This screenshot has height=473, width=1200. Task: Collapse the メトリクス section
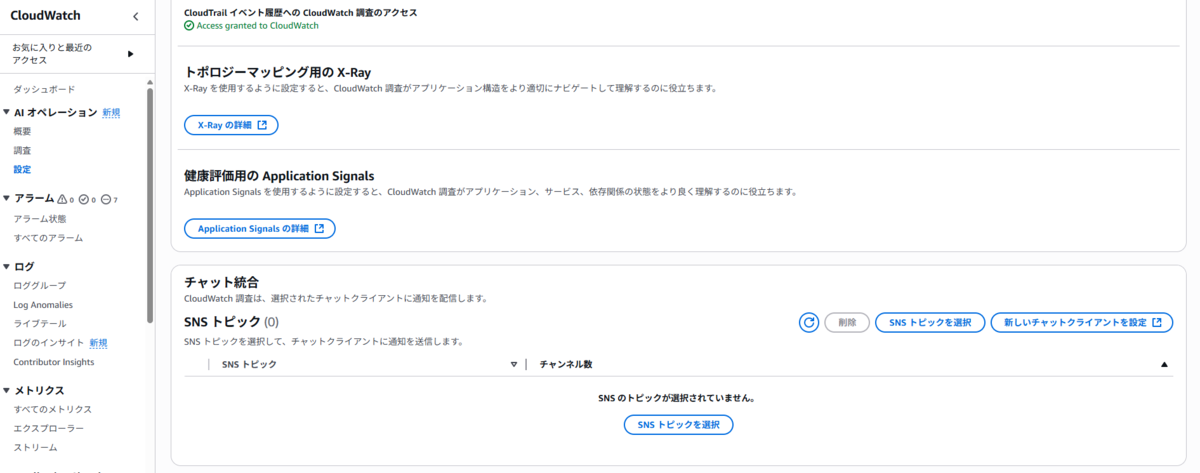6,390
